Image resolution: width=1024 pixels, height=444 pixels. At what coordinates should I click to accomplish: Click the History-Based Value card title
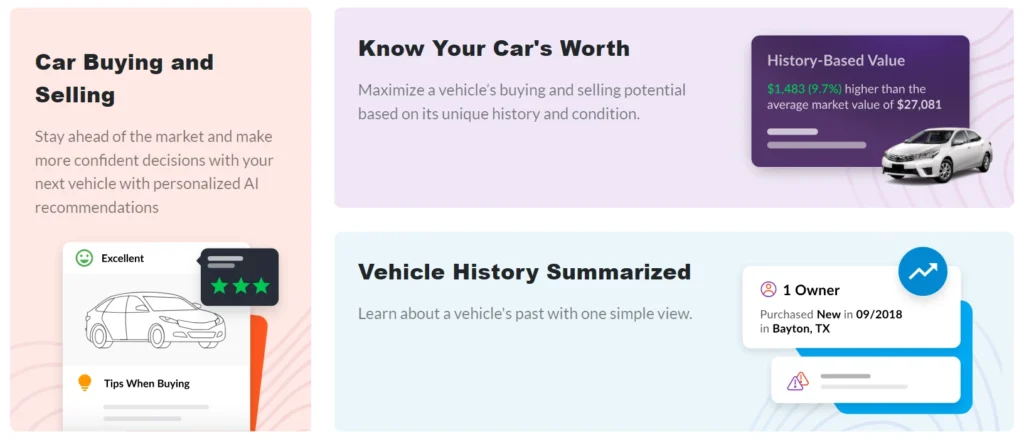pyautogui.click(x=835, y=60)
